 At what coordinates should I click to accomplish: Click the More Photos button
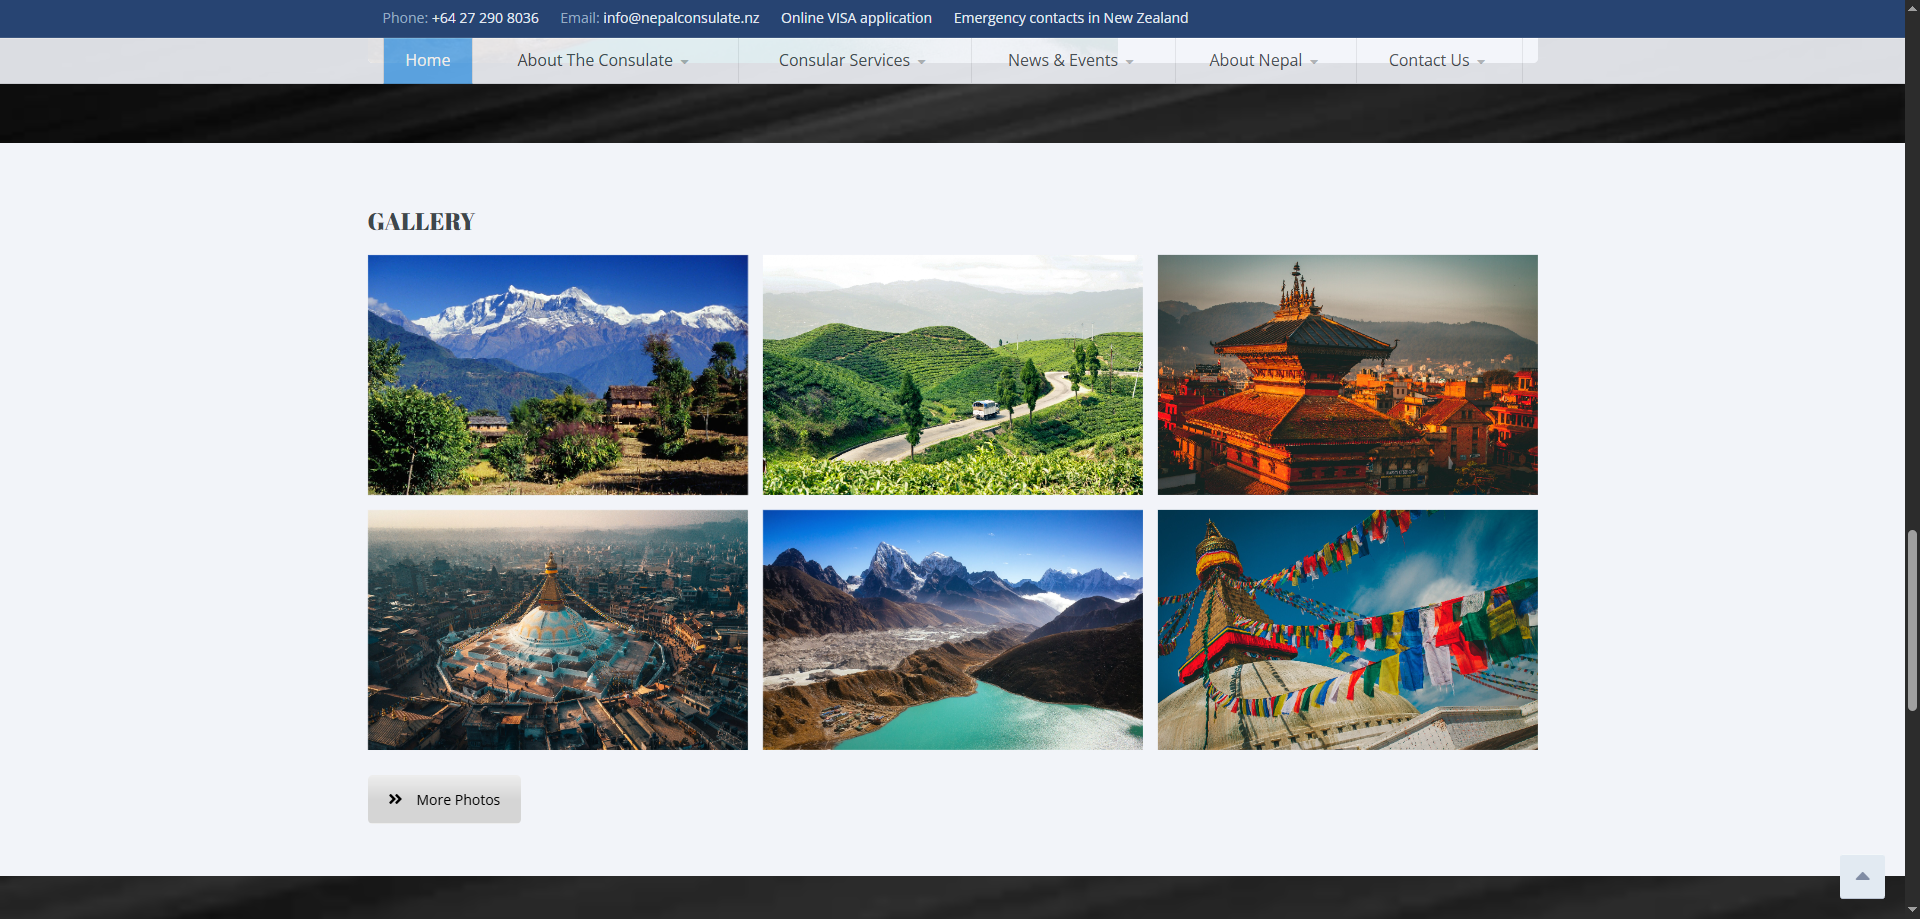[x=443, y=799]
